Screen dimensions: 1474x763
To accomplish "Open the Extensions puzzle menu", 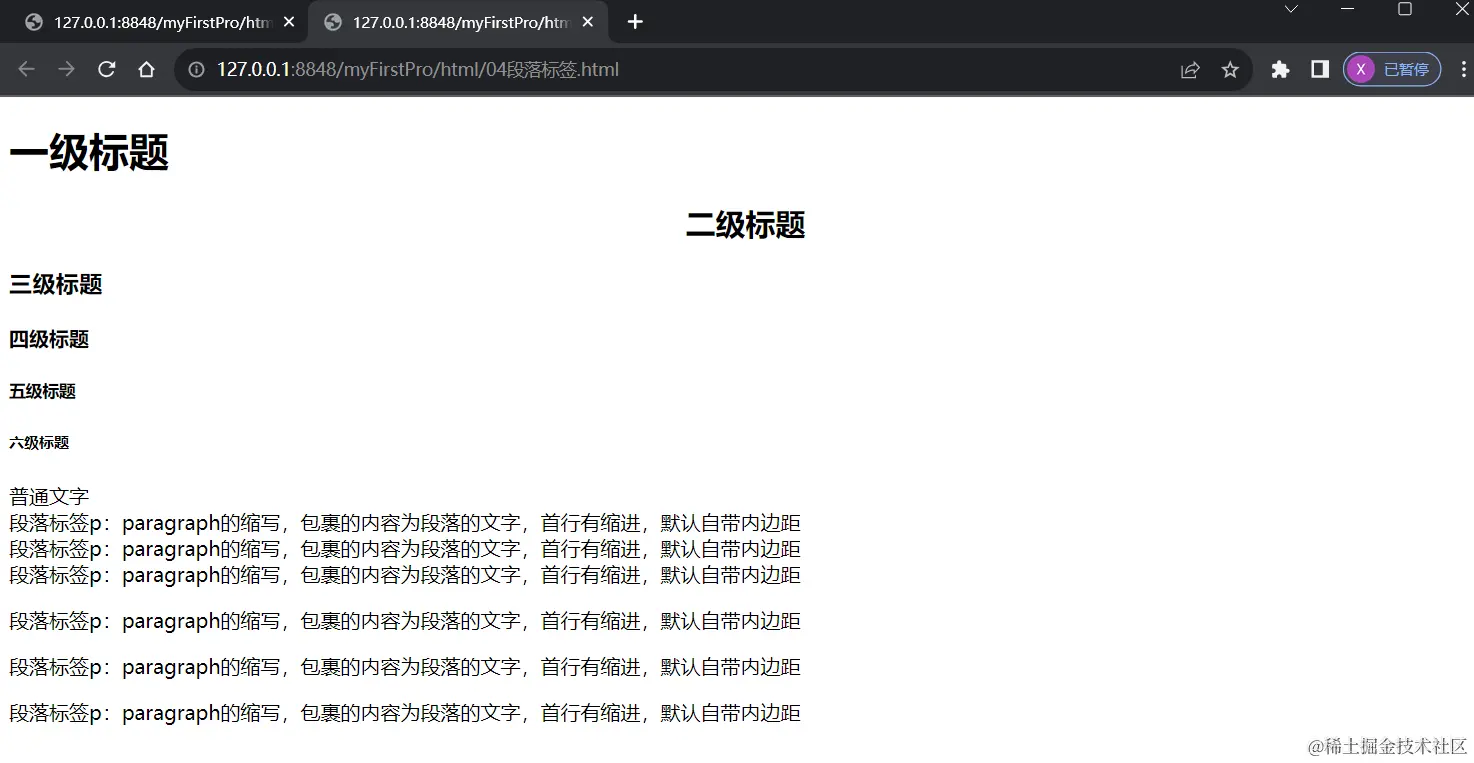I will pos(1280,69).
